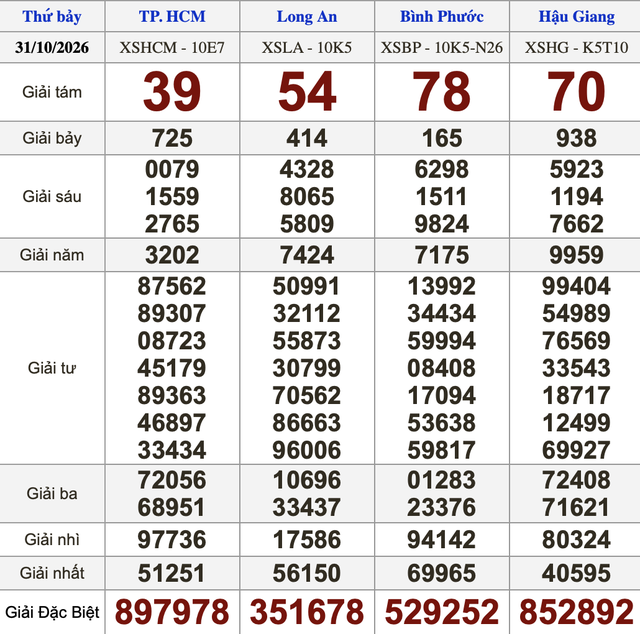640x634 pixels.
Task: Select Giải nhì number 80324
Action: point(576,539)
